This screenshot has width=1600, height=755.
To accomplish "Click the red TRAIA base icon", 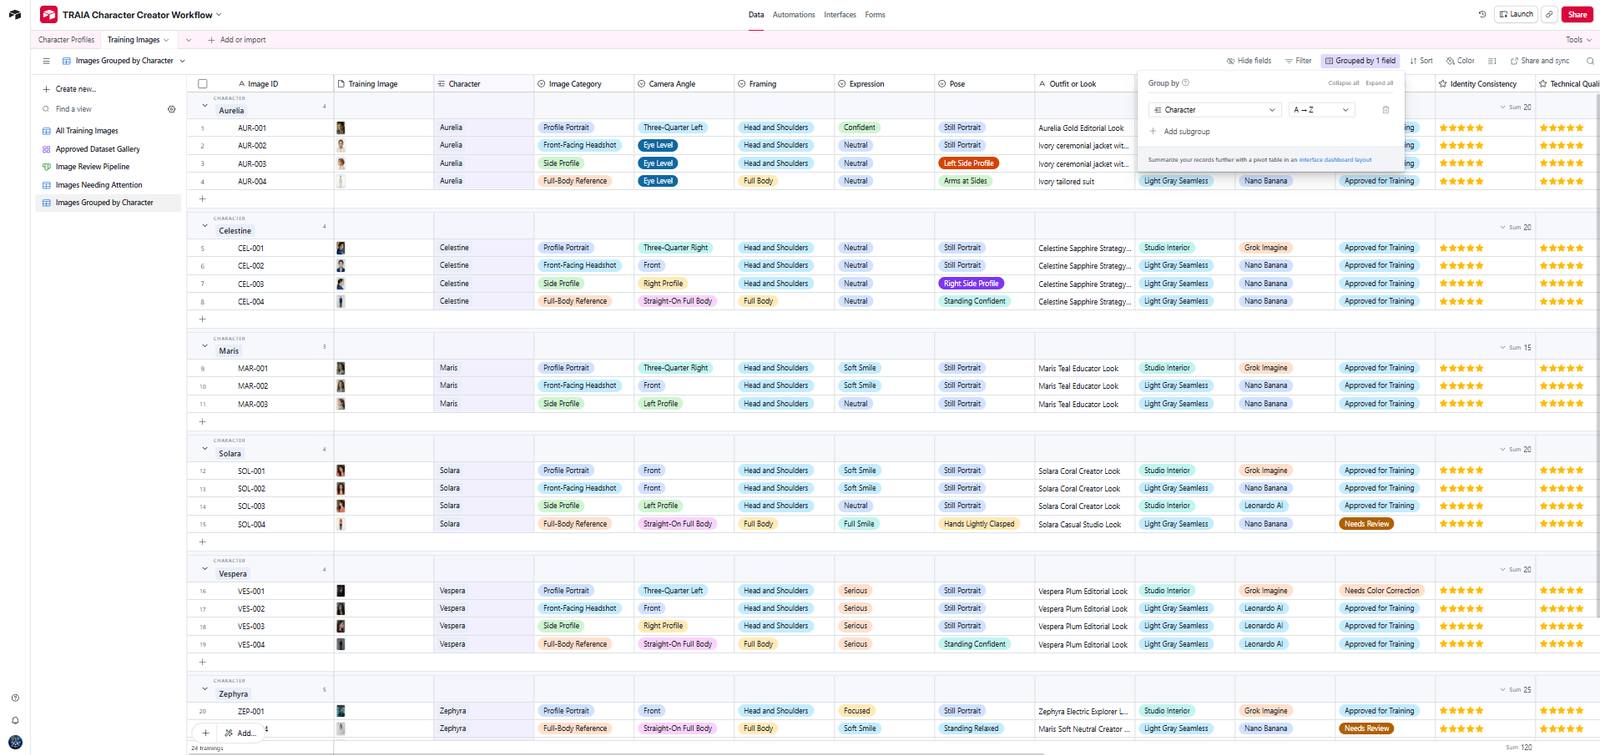I will point(48,15).
